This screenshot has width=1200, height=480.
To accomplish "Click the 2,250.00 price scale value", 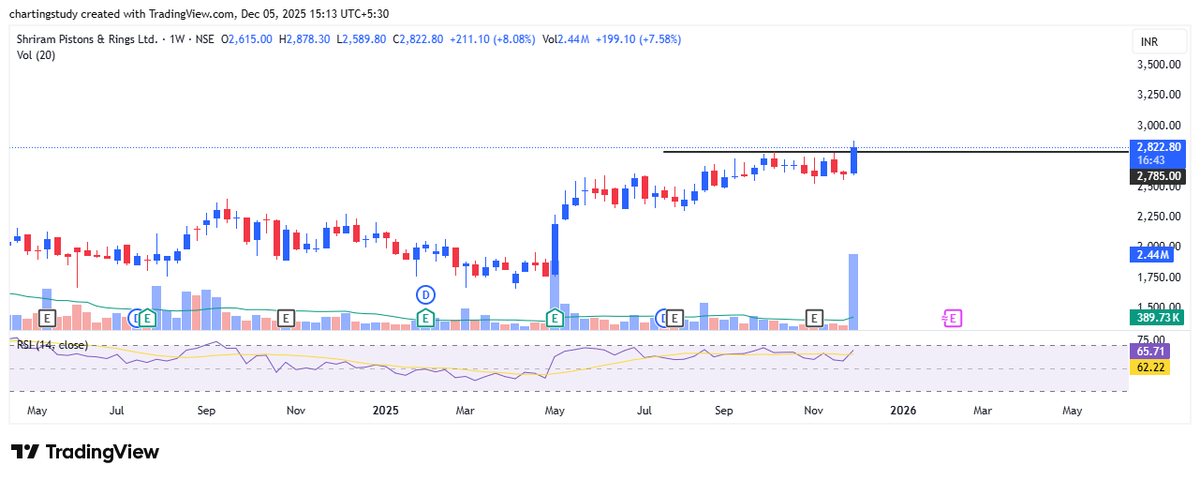I will point(1160,216).
